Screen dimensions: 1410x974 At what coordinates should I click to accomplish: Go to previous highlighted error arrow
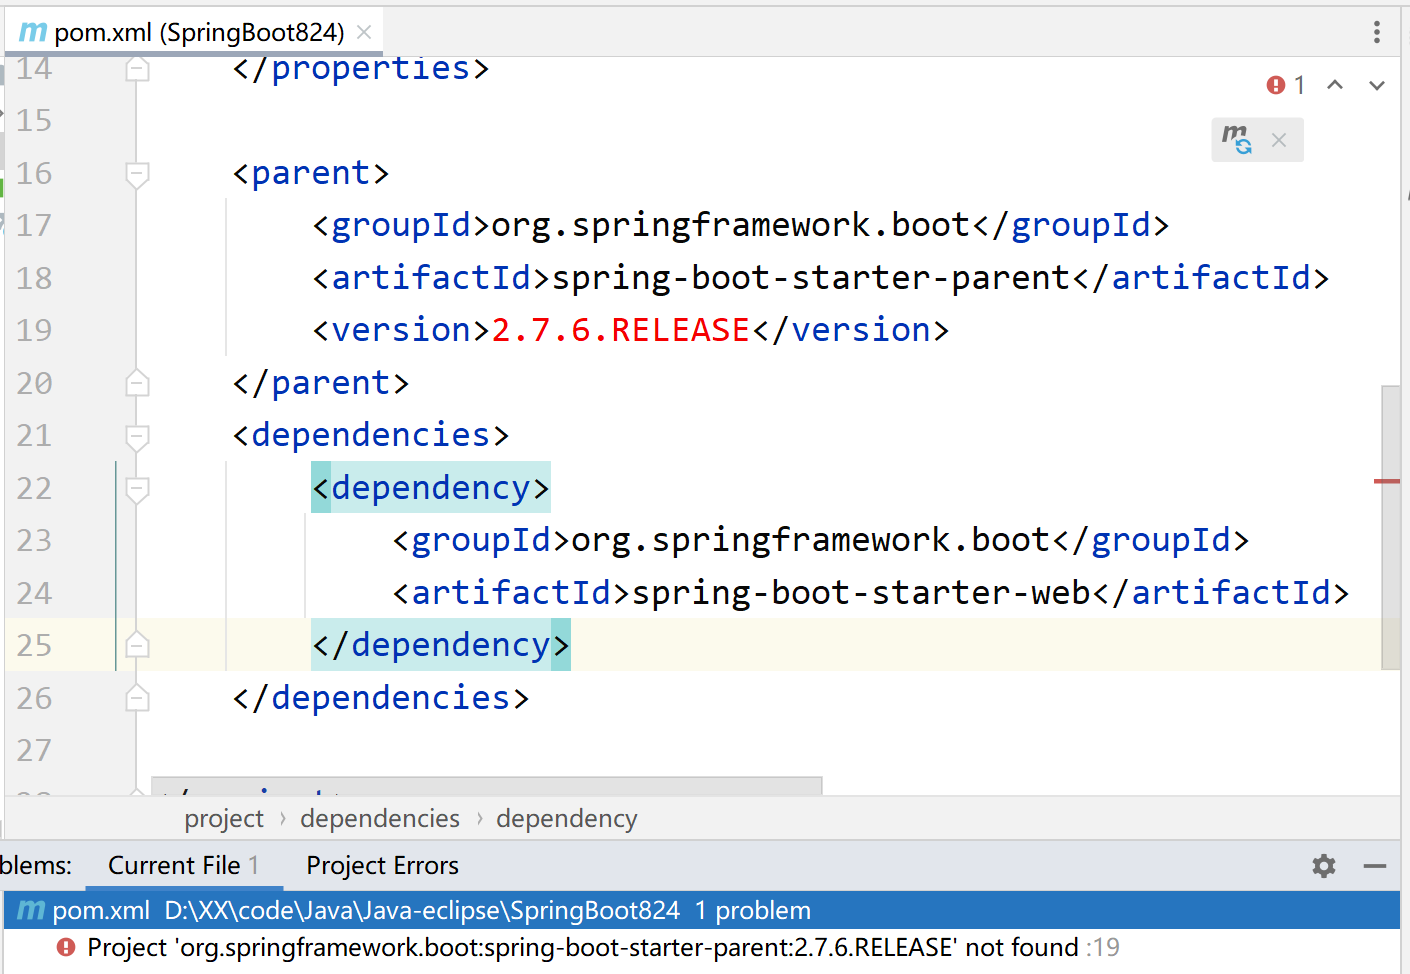pyautogui.click(x=1335, y=85)
